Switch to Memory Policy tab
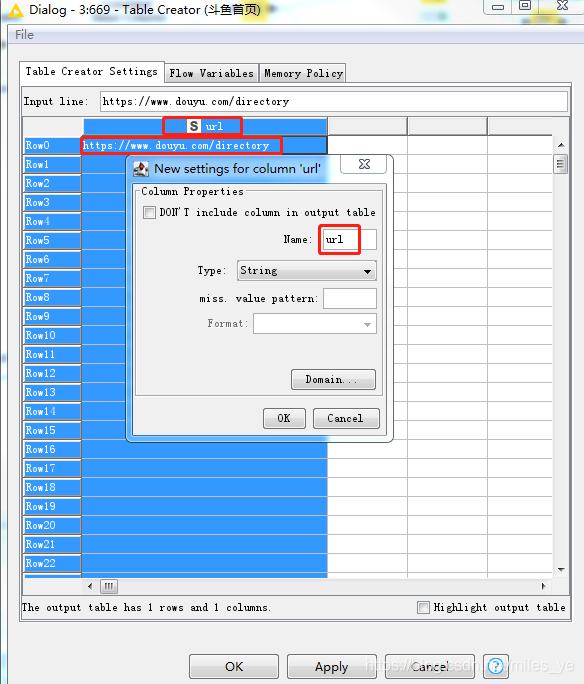 click(x=303, y=73)
